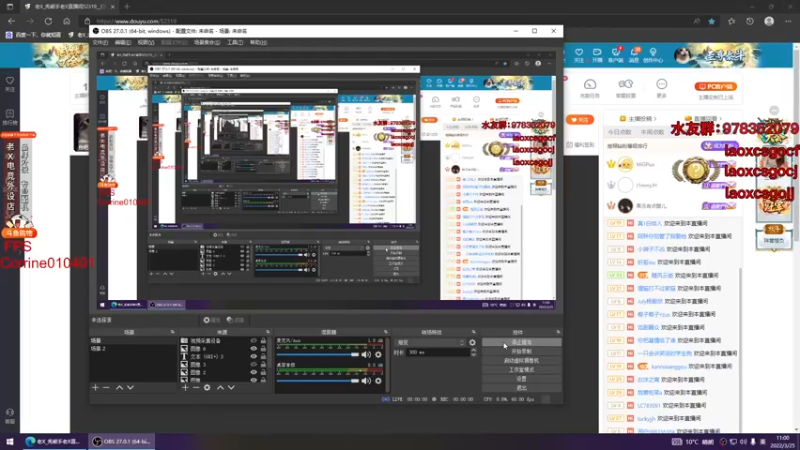This screenshot has height=450, width=800.
Task: Switch to OBS 27.0.1 taskbar item
Action: pos(122,441)
